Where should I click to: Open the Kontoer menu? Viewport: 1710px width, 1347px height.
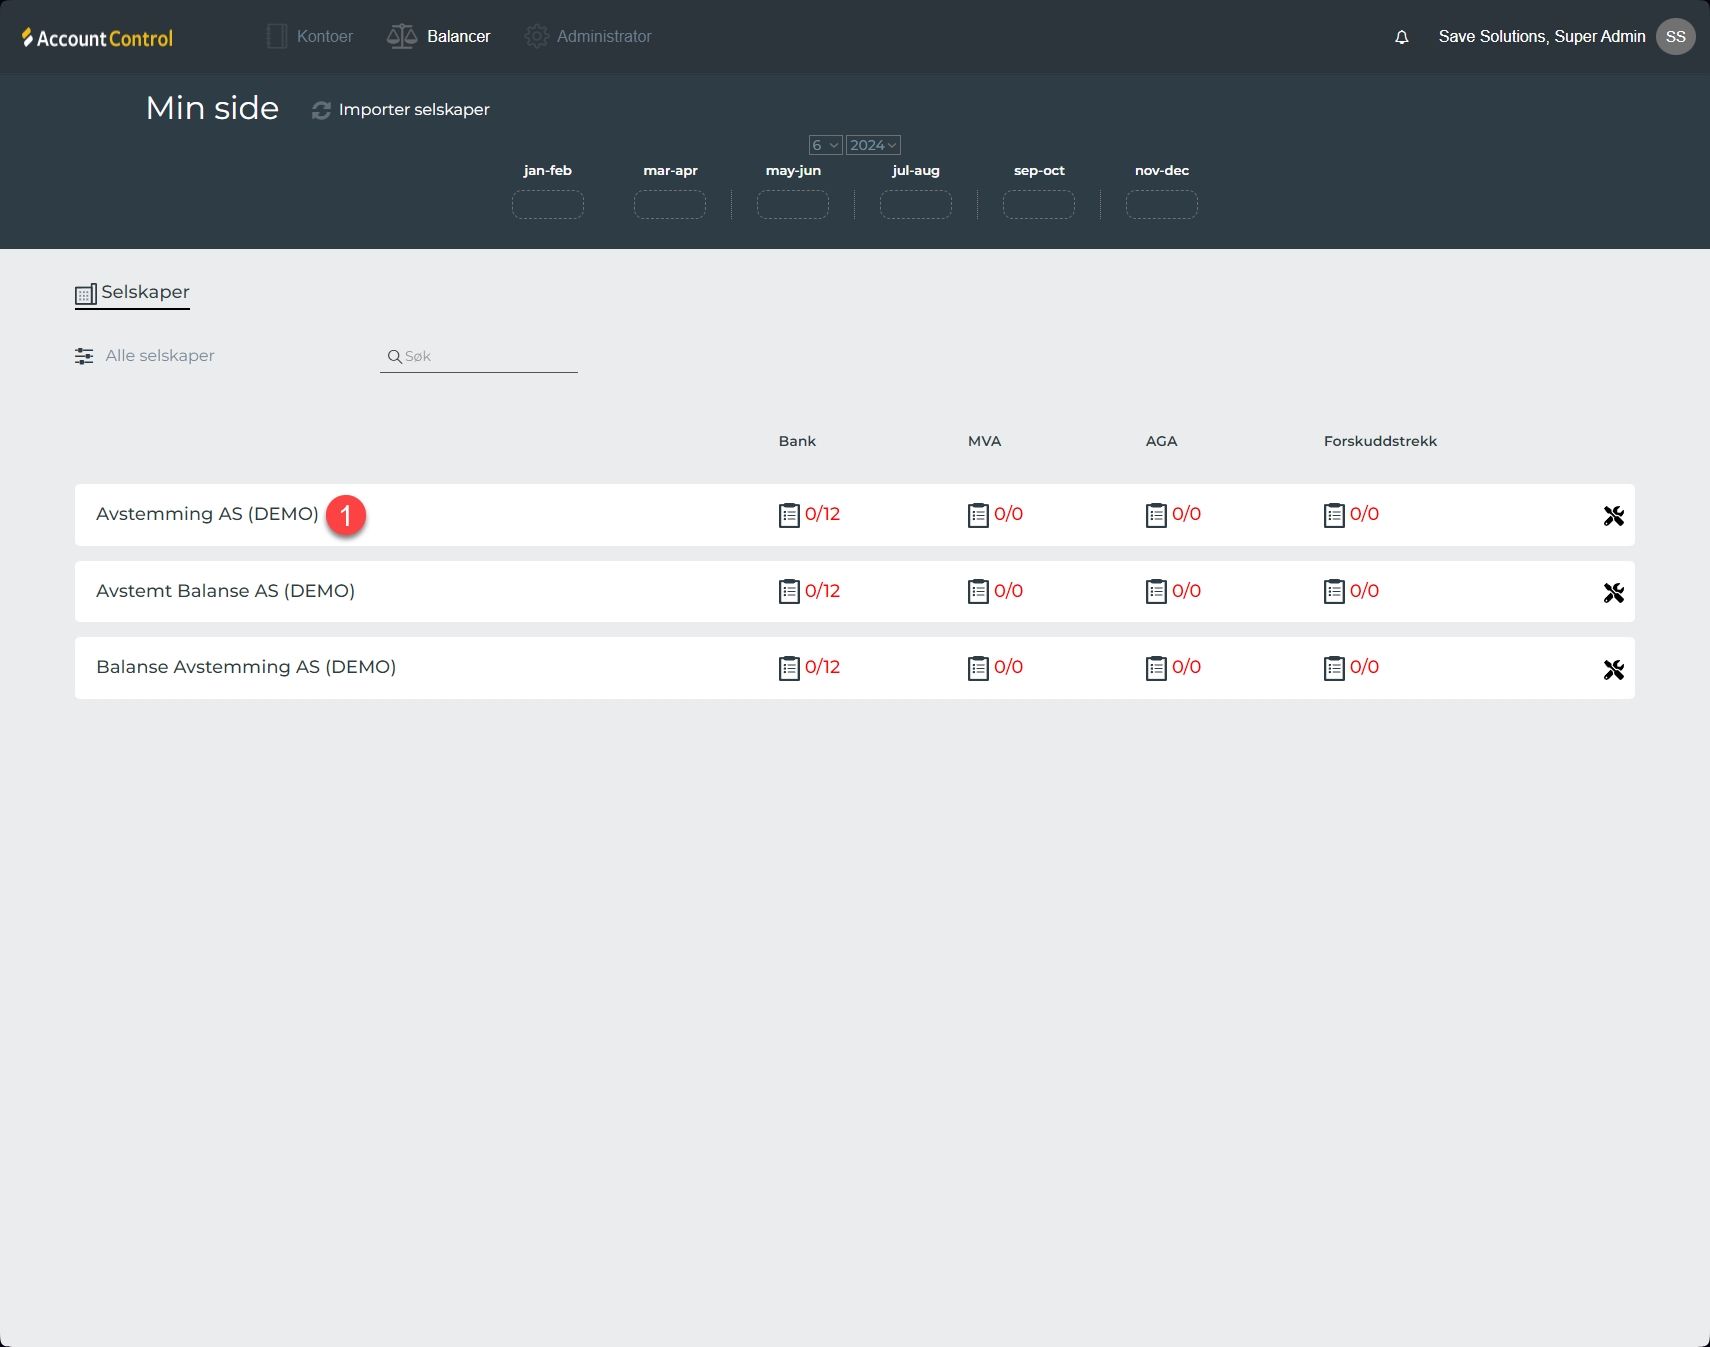pyautogui.click(x=310, y=37)
